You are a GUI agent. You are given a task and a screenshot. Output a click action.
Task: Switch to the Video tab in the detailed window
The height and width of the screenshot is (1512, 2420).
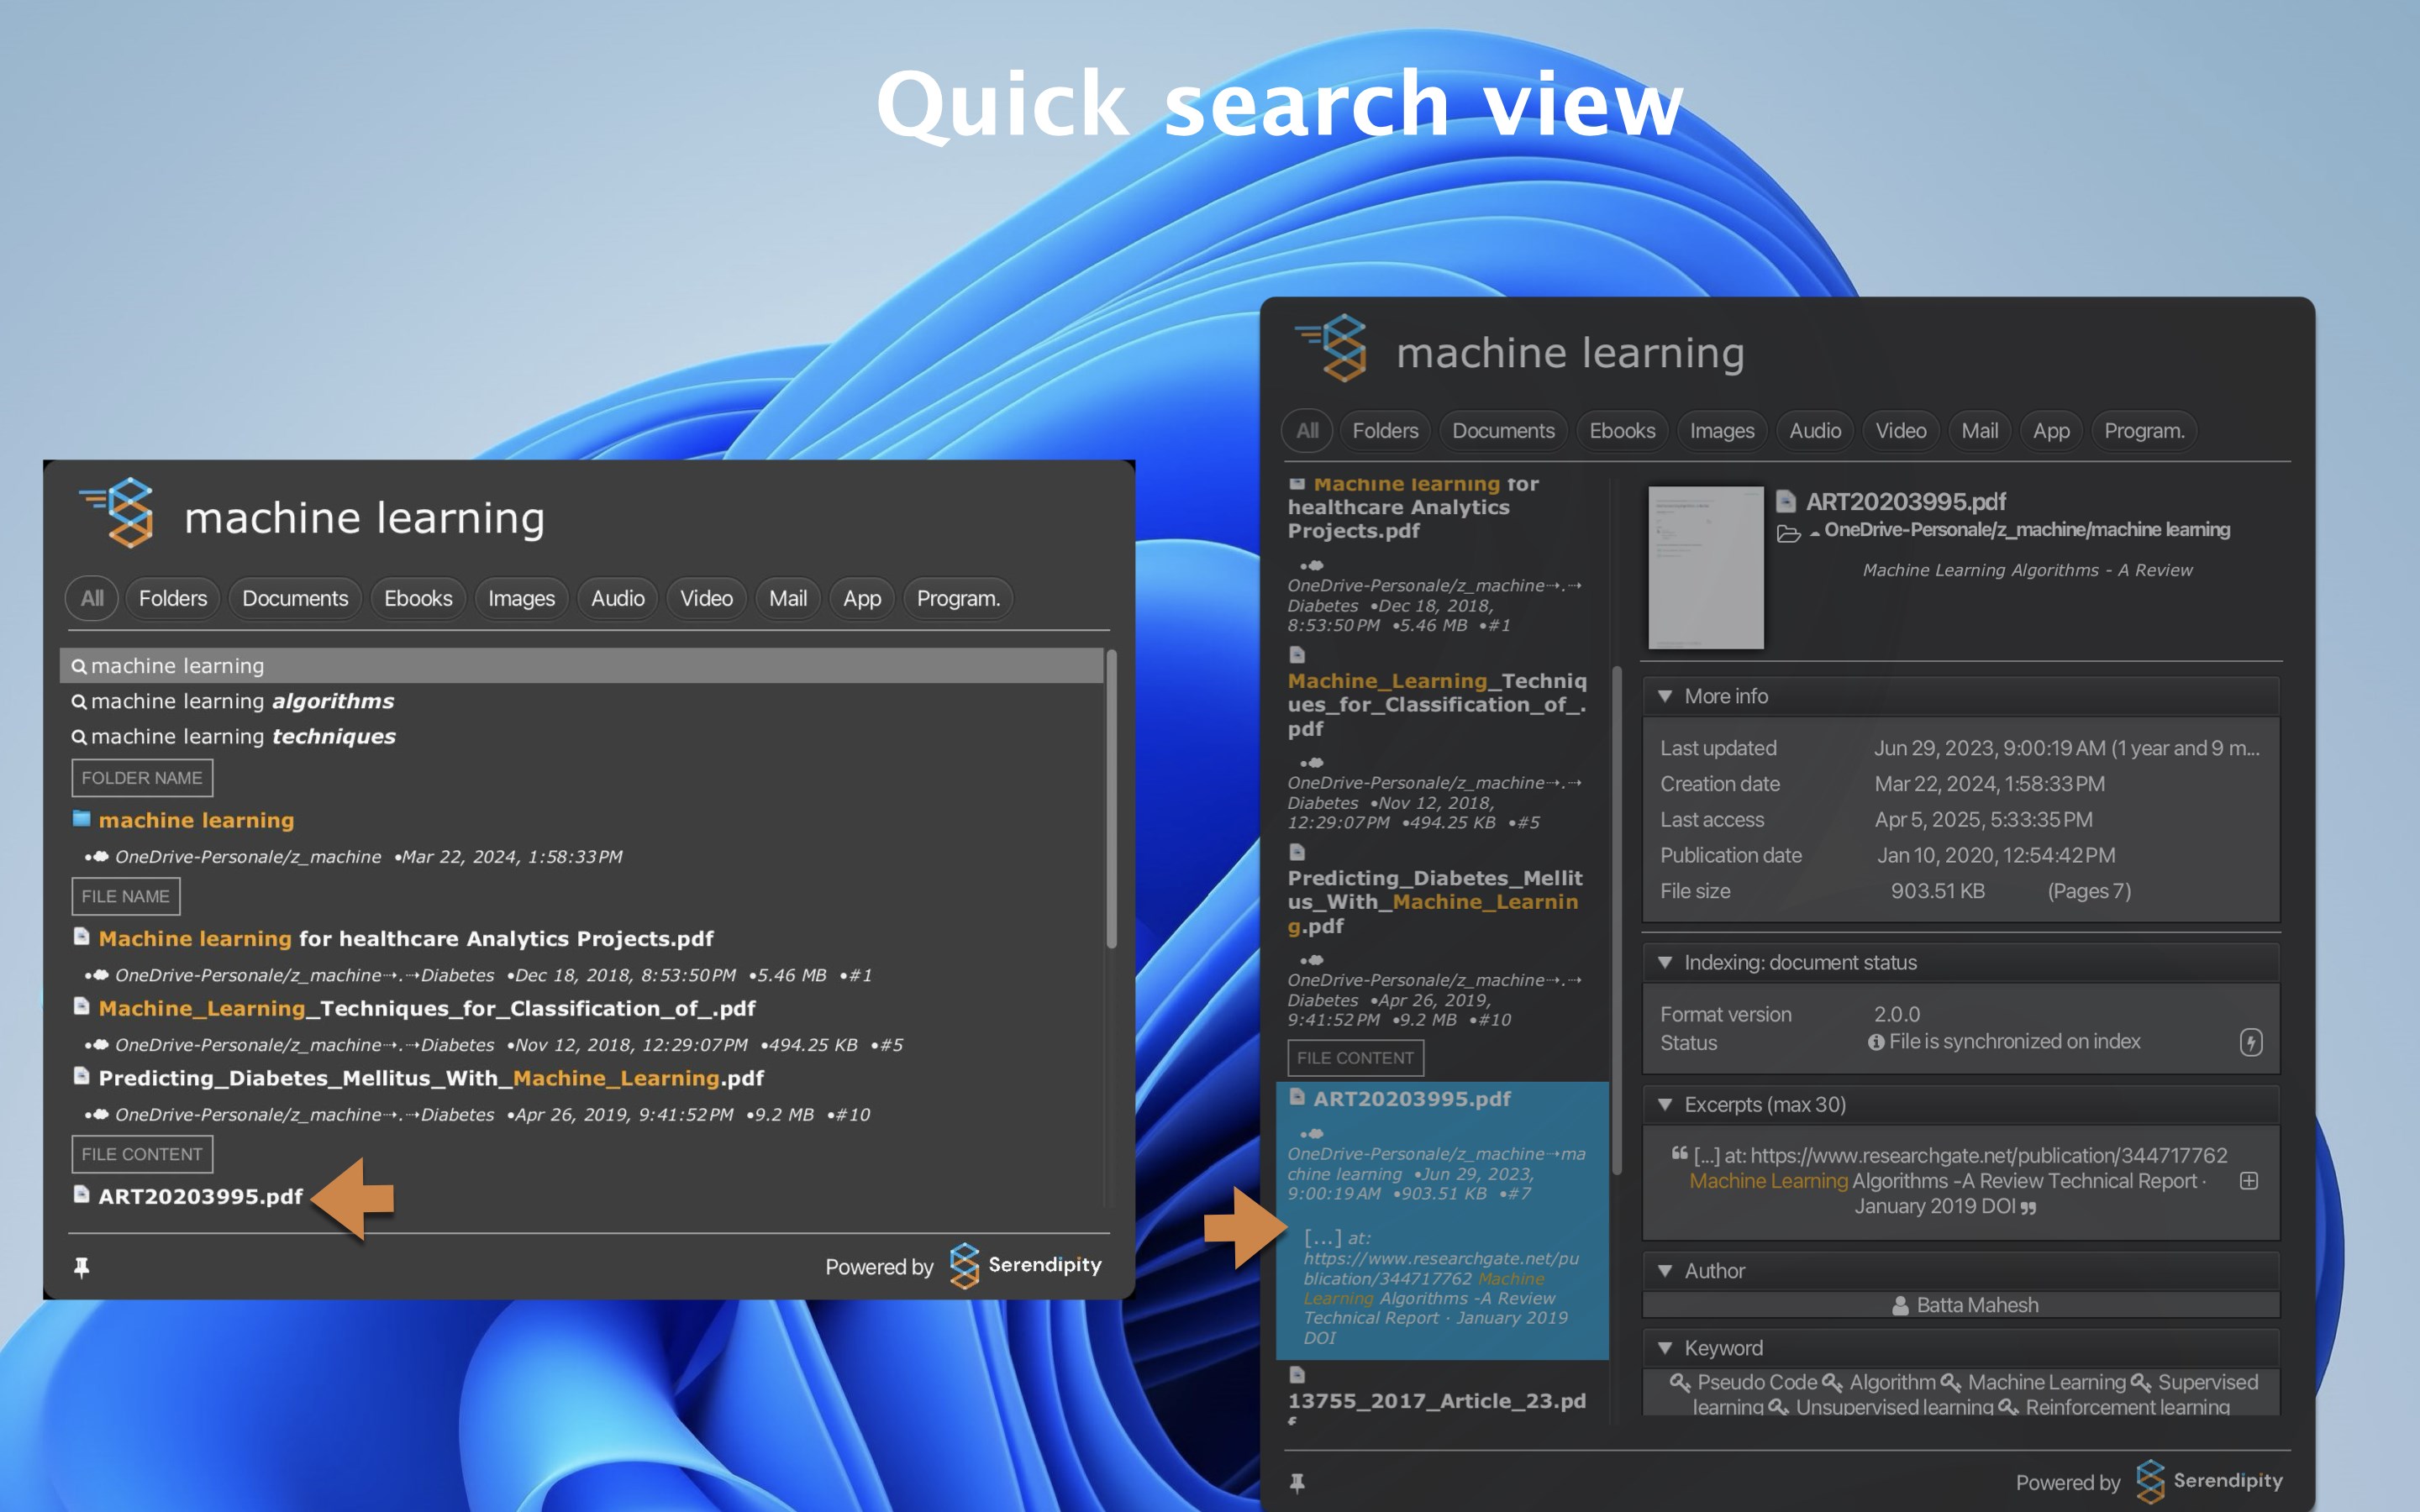coord(1901,431)
